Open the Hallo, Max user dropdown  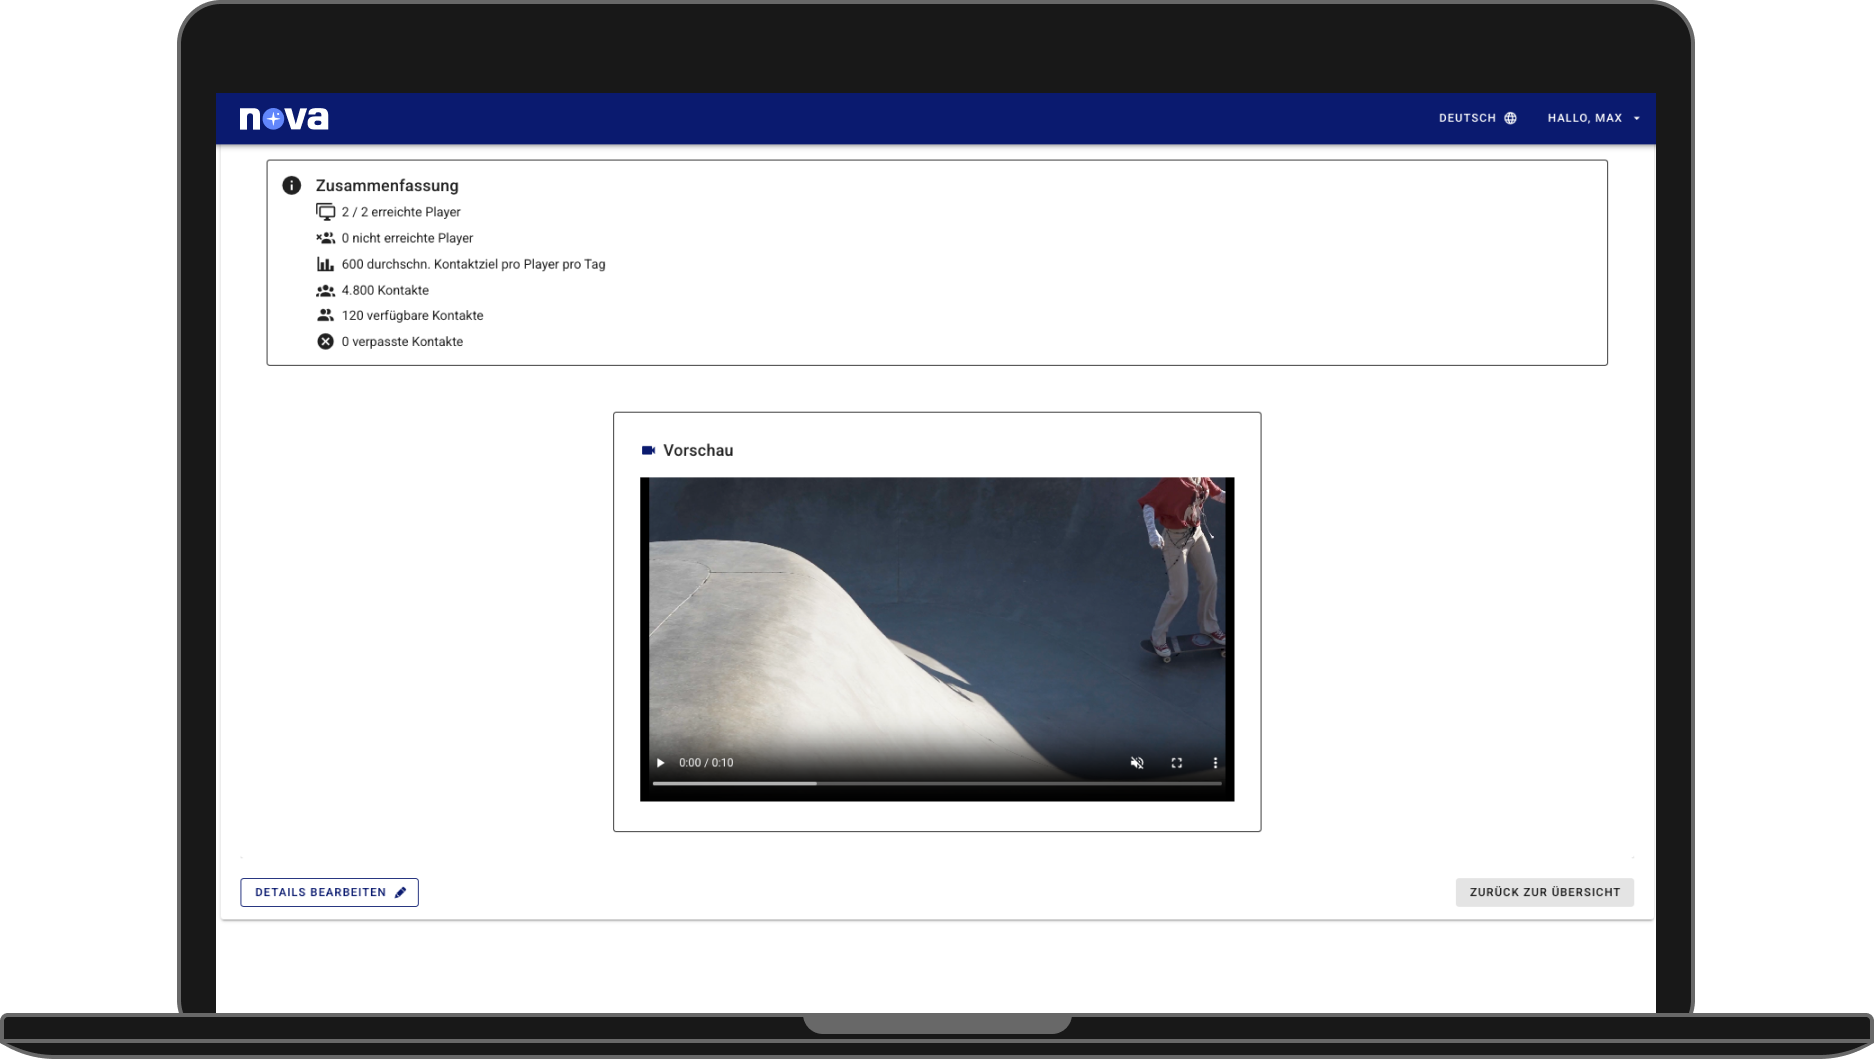click(x=1593, y=118)
